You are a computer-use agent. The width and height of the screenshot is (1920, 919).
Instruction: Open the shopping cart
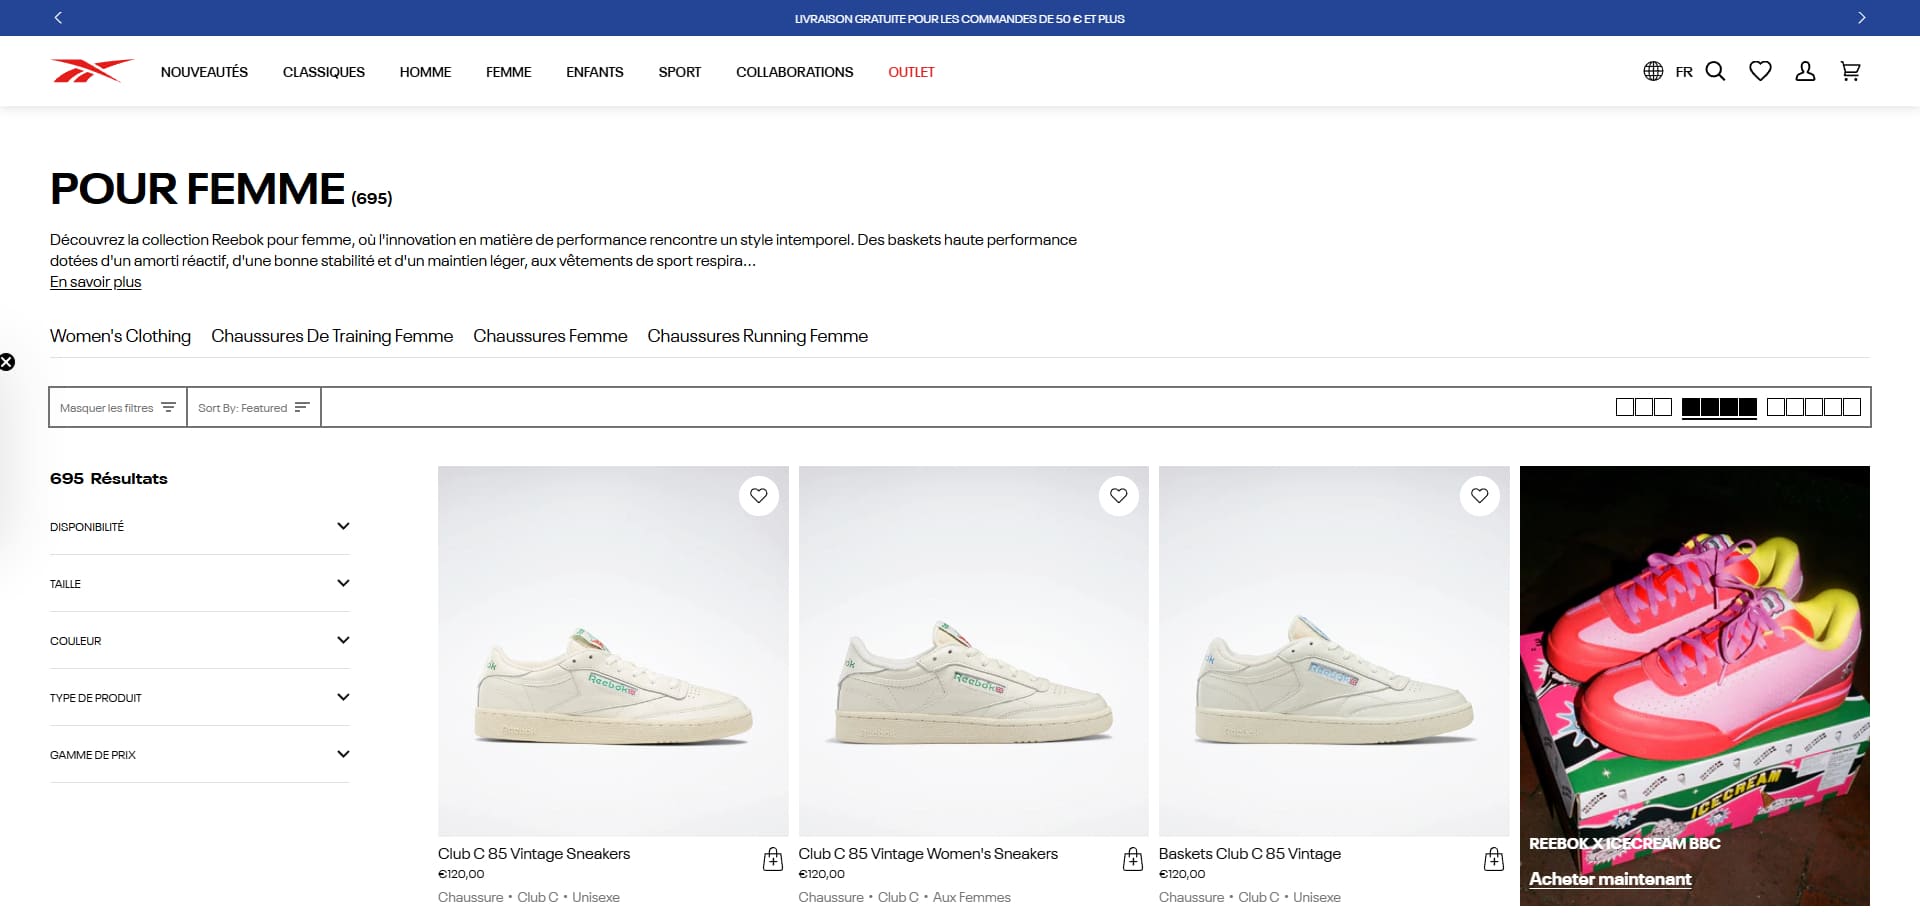[x=1850, y=71]
